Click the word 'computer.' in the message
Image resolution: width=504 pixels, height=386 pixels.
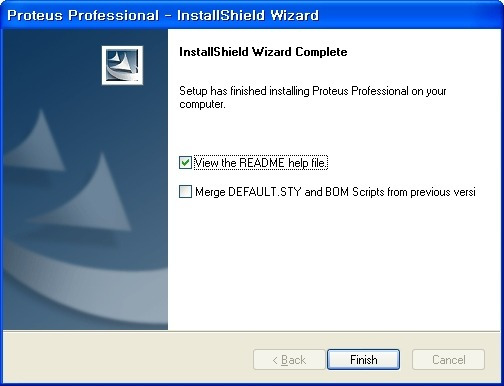(x=202, y=104)
